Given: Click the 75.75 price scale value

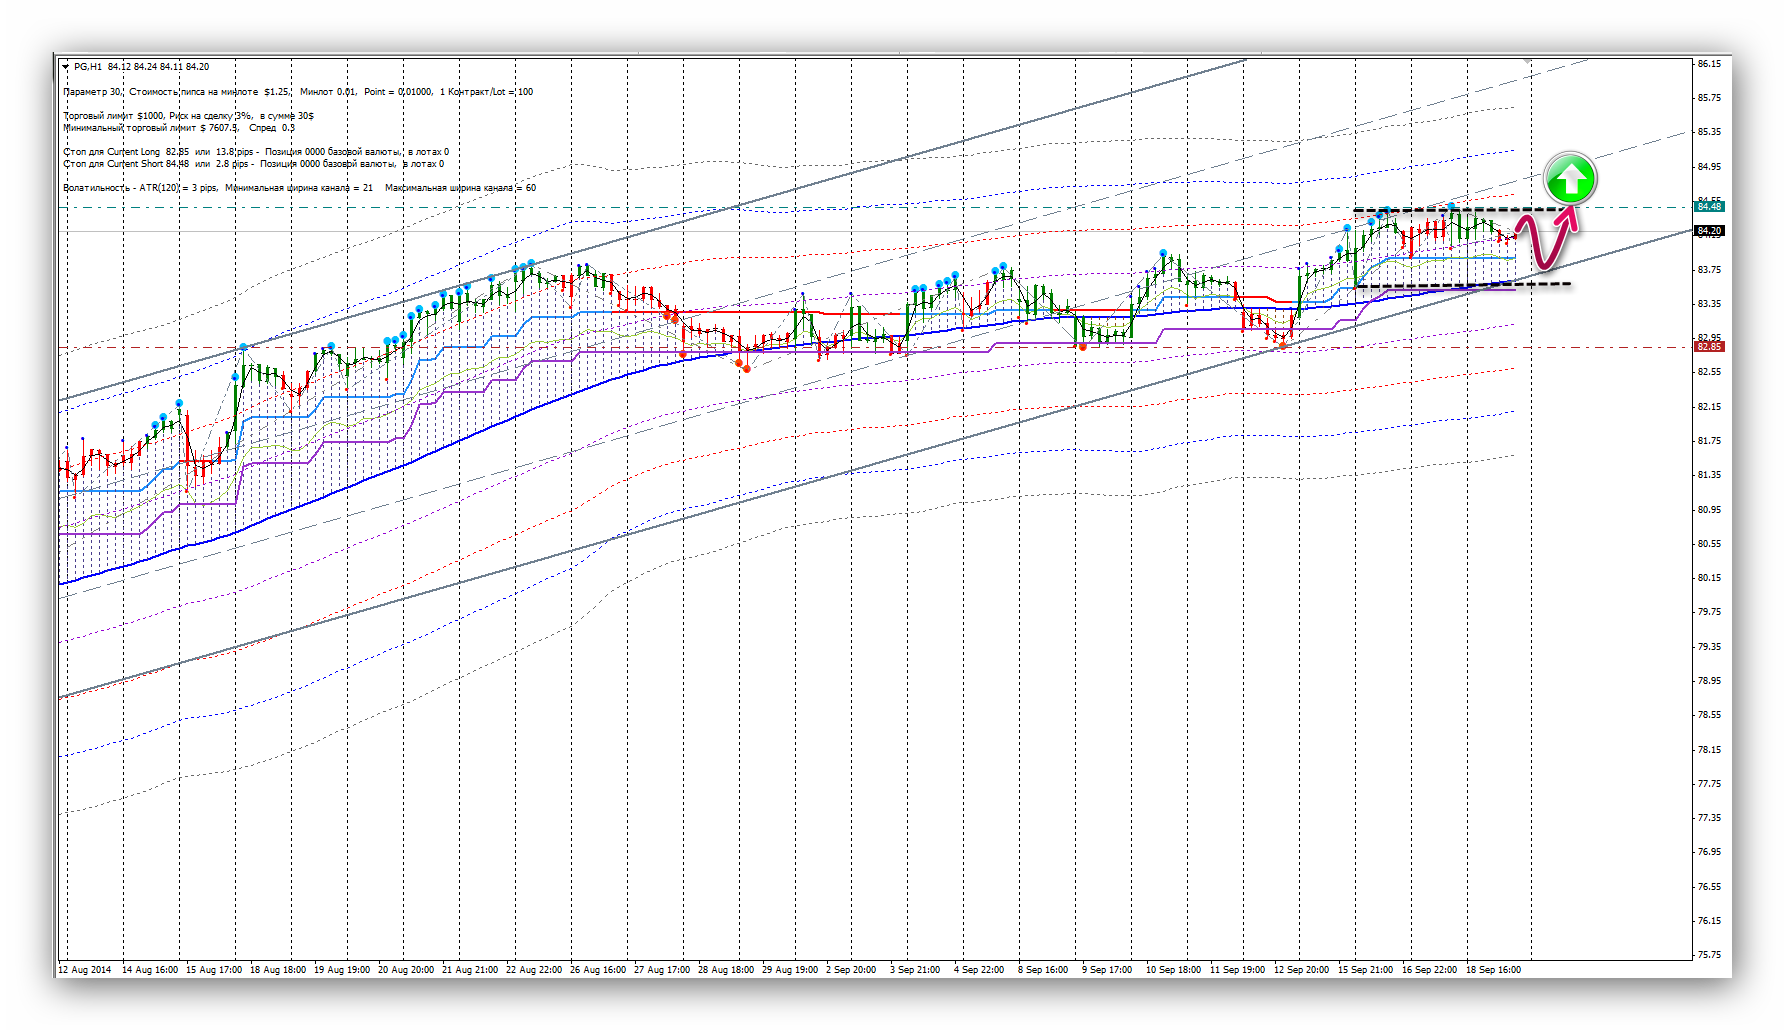Looking at the screenshot, I should coord(1709,955).
